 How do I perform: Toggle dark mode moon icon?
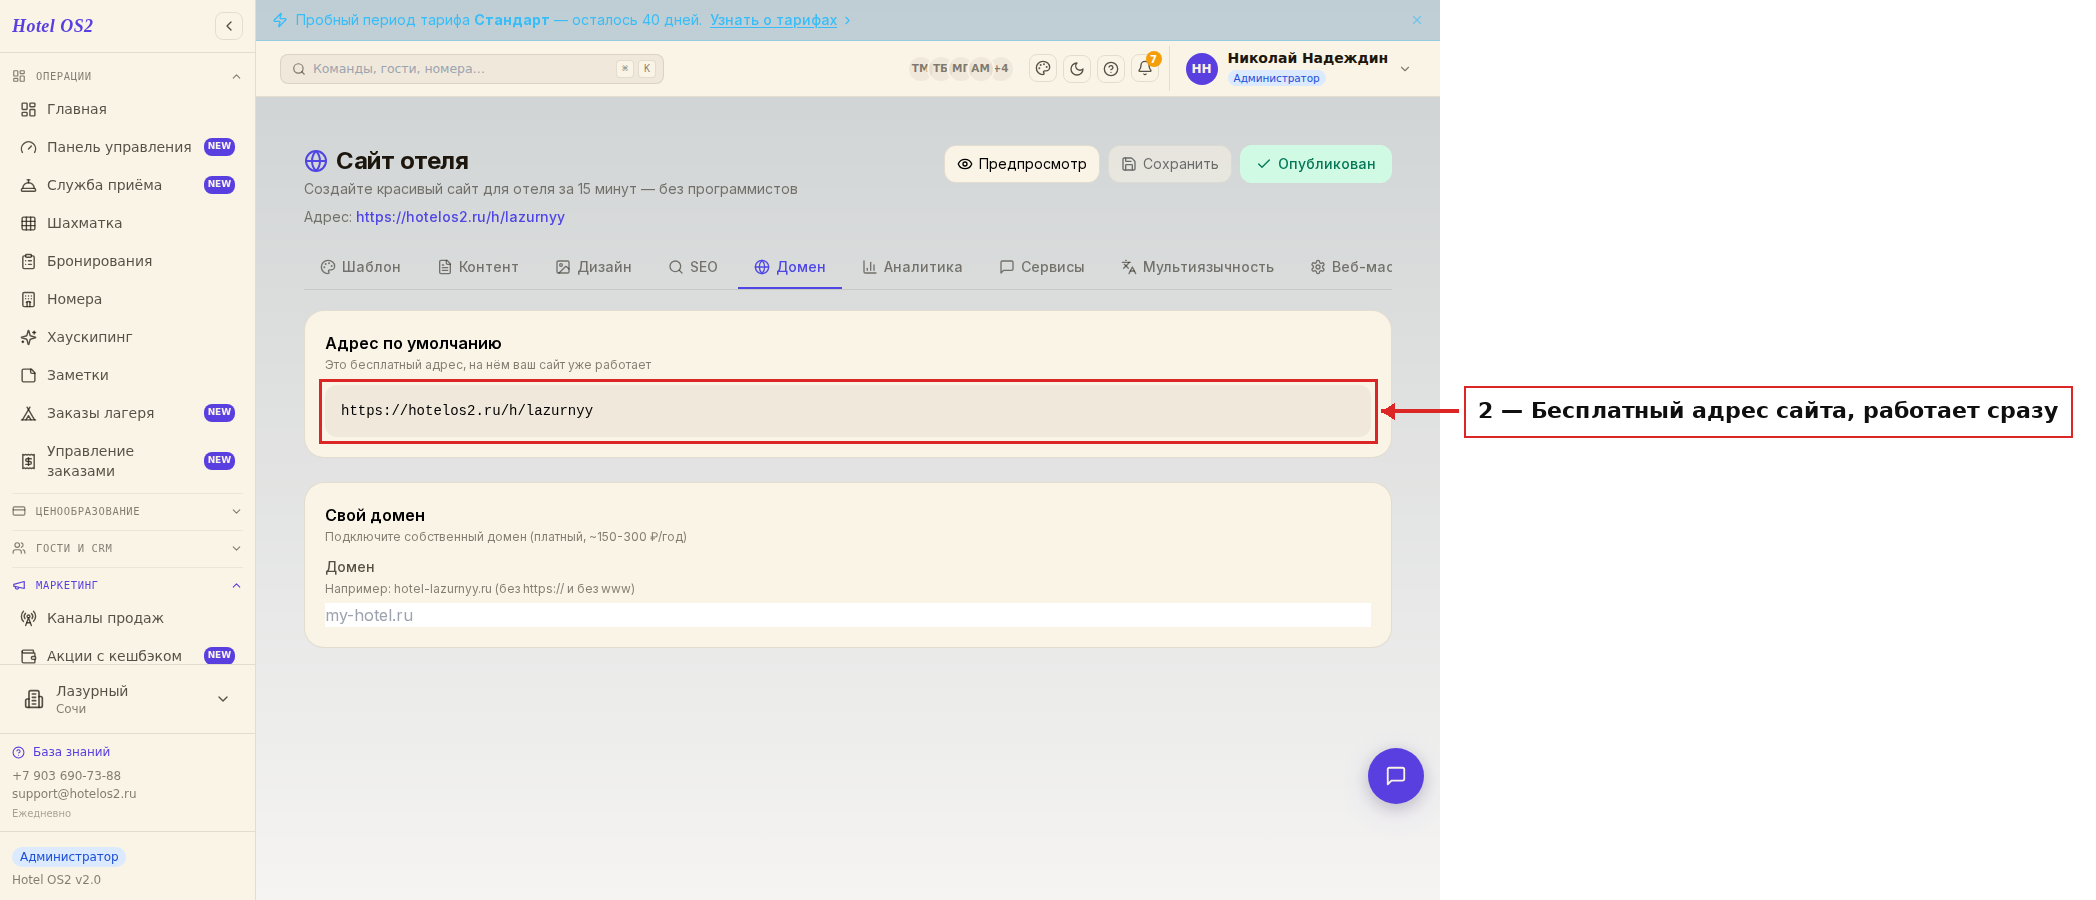(x=1077, y=69)
